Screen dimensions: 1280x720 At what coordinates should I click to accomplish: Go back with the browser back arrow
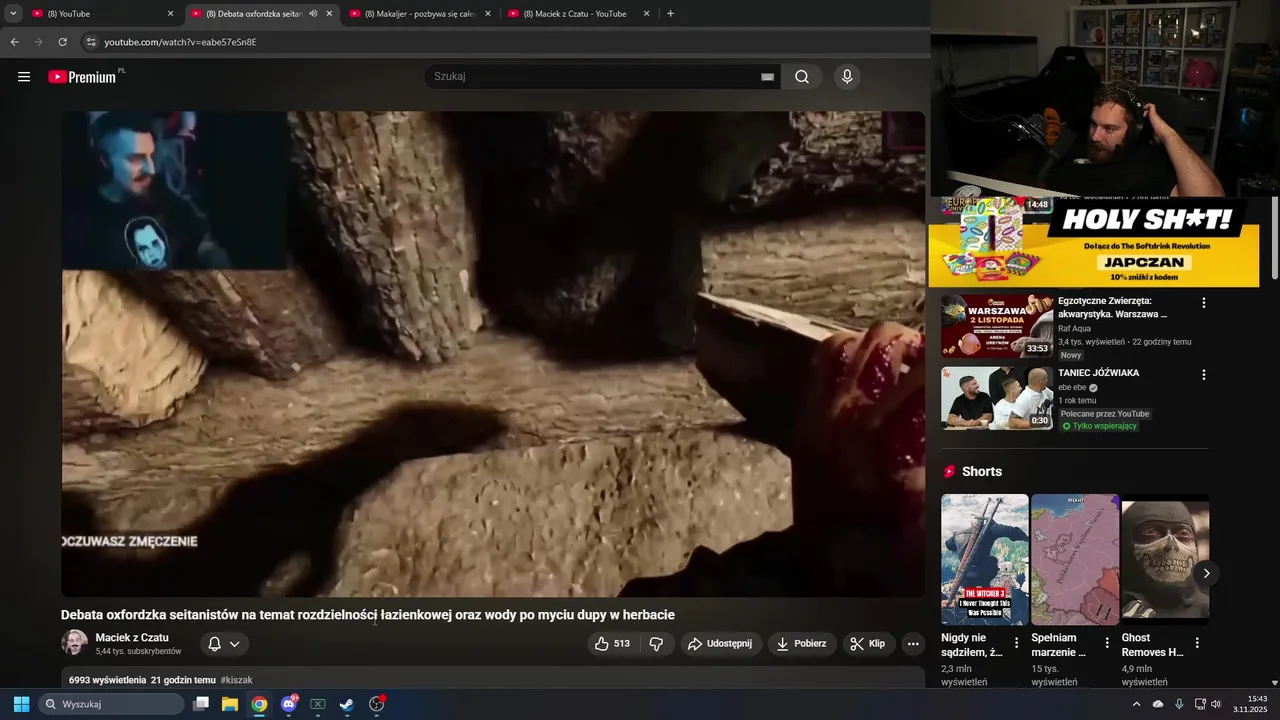[x=14, y=42]
